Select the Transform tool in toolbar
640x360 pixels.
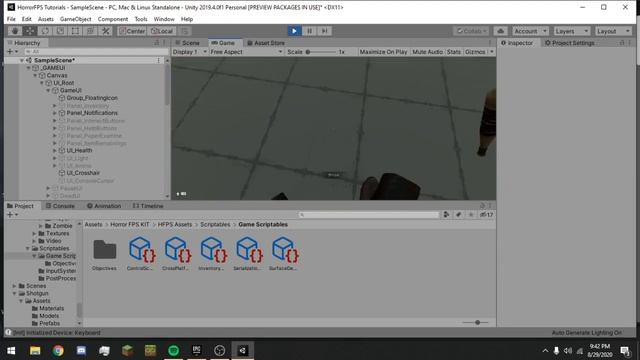coord(90,31)
